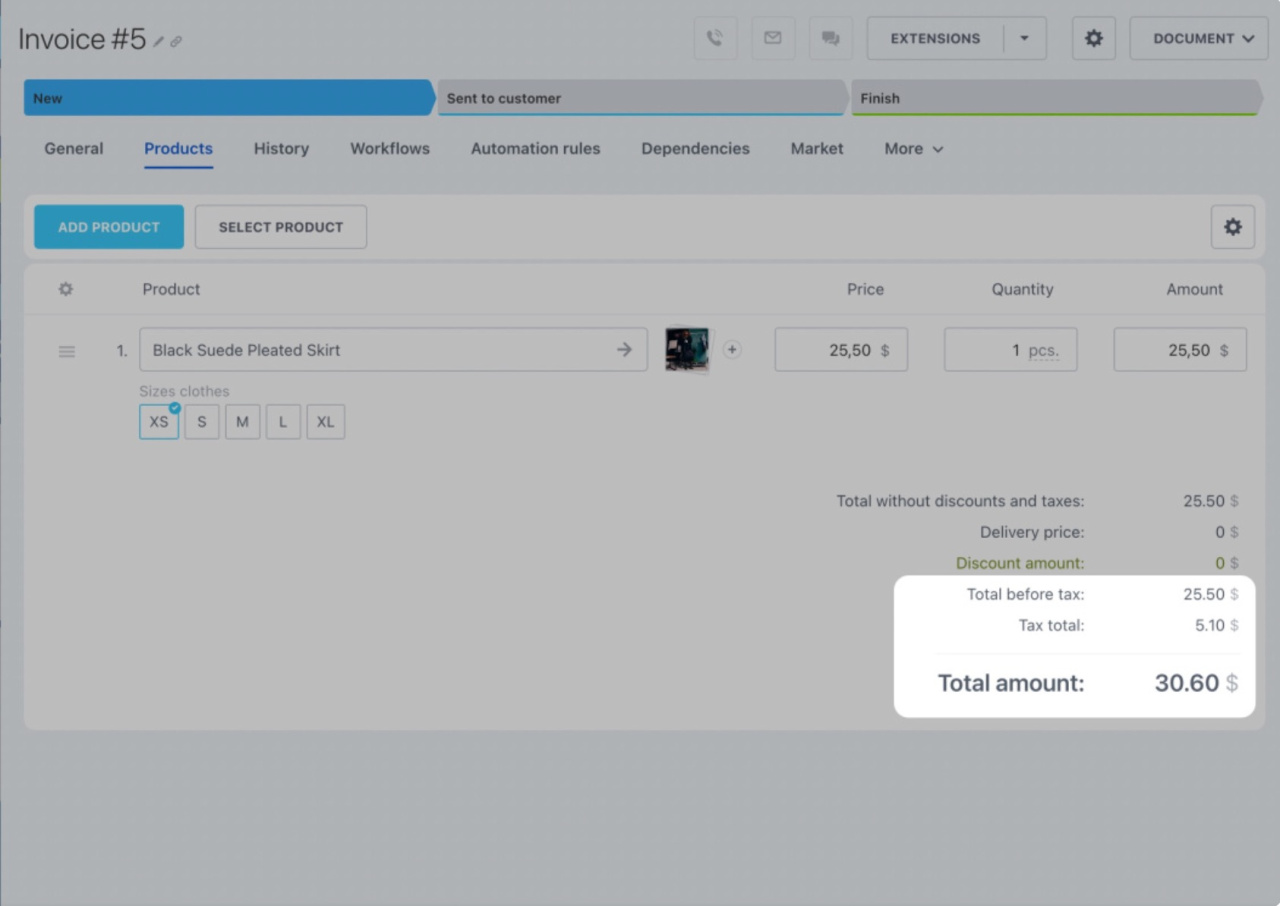1280x906 pixels.
Task: Set the stage to Sent to customer
Action: click(x=640, y=98)
